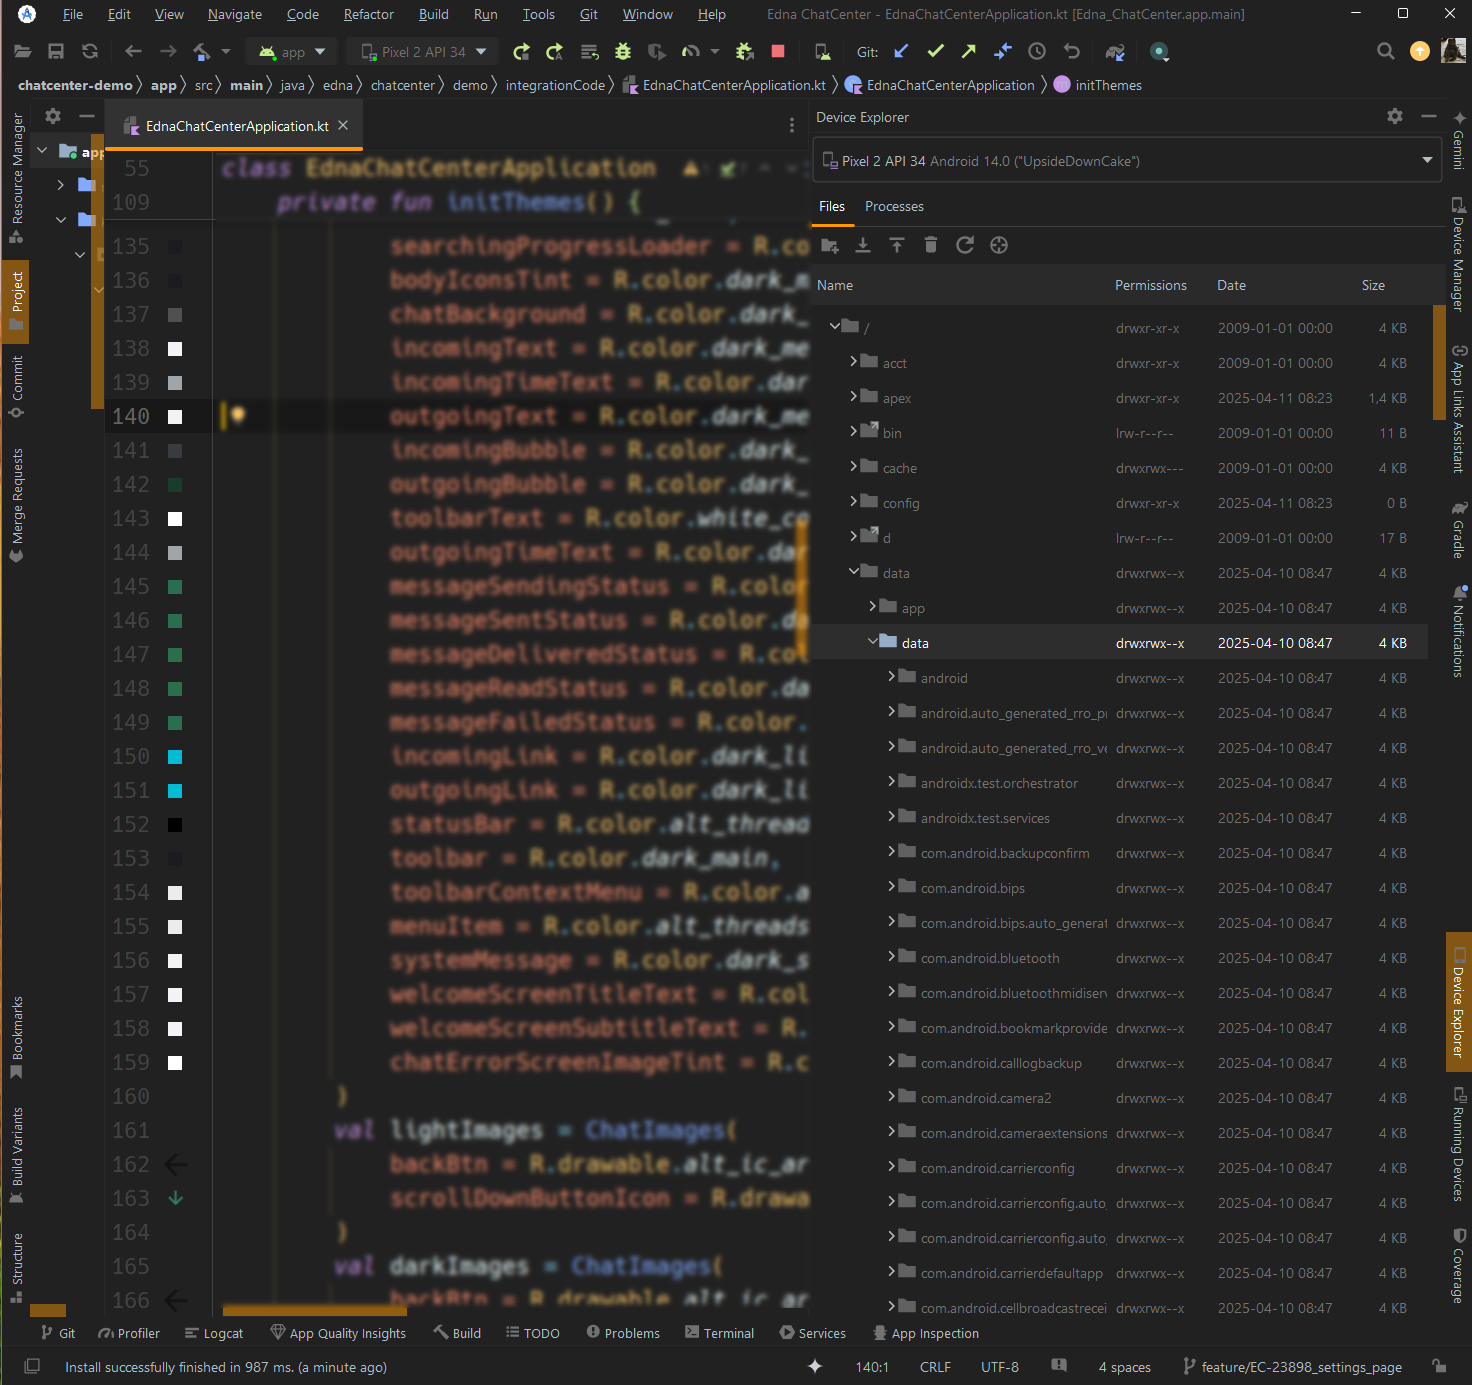Switch to the Processes tab
This screenshot has height=1385, width=1472.
pyautogui.click(x=894, y=206)
